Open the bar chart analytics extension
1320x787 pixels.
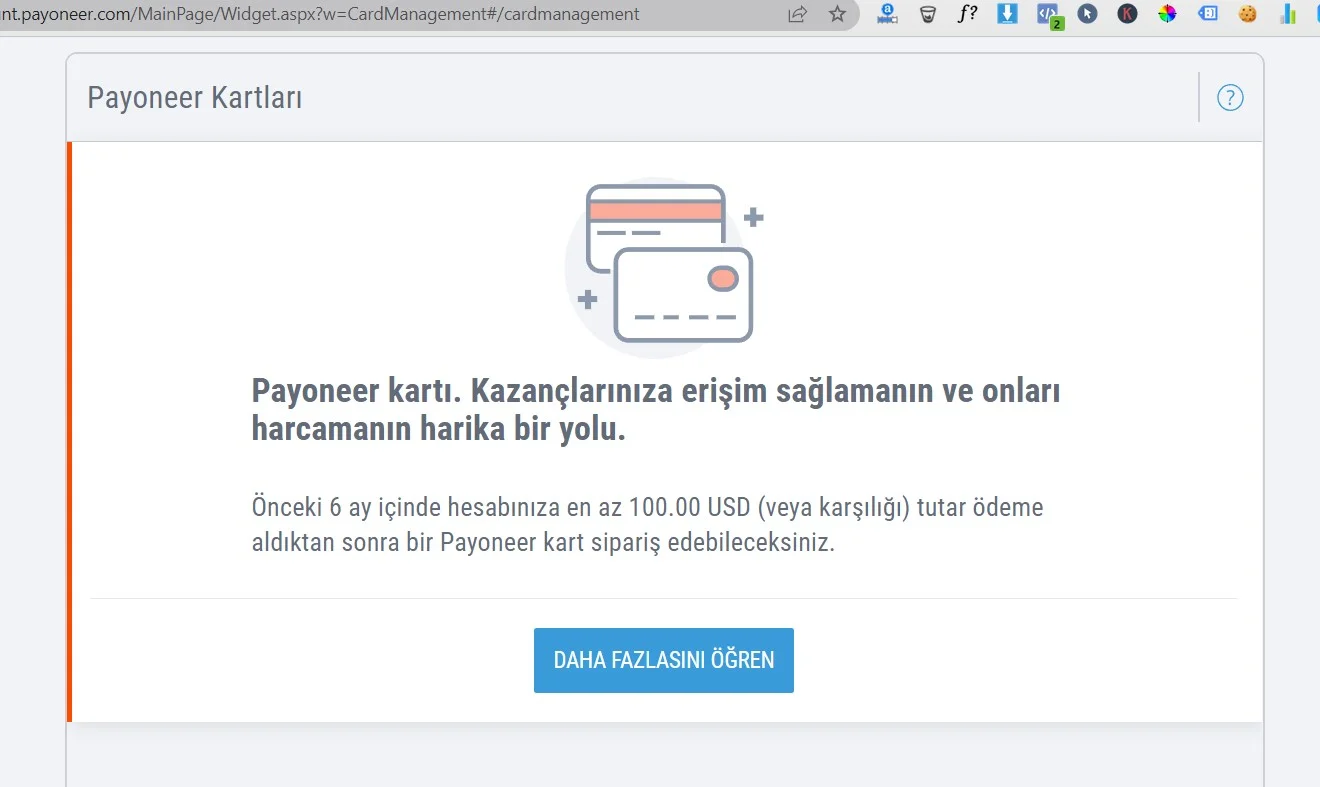[1287, 13]
